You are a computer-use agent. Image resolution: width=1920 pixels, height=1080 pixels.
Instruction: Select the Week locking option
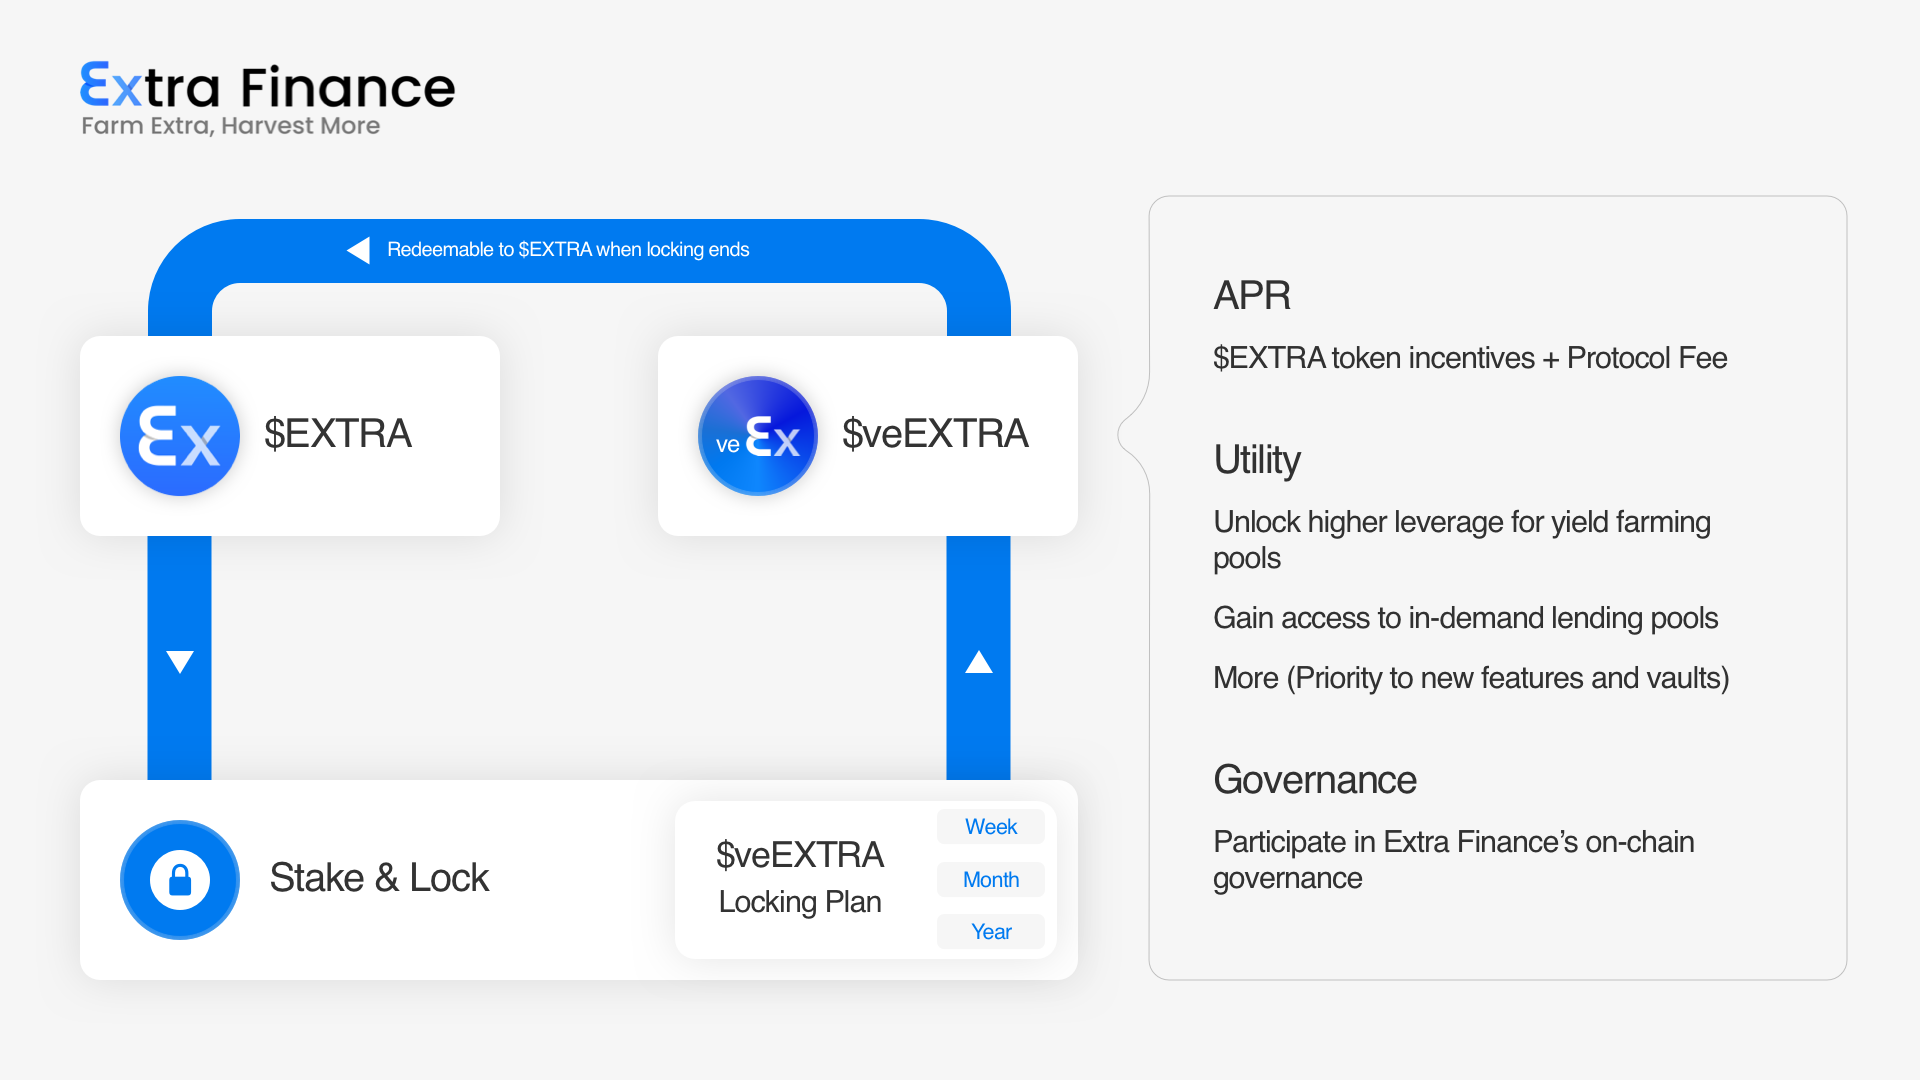(990, 827)
